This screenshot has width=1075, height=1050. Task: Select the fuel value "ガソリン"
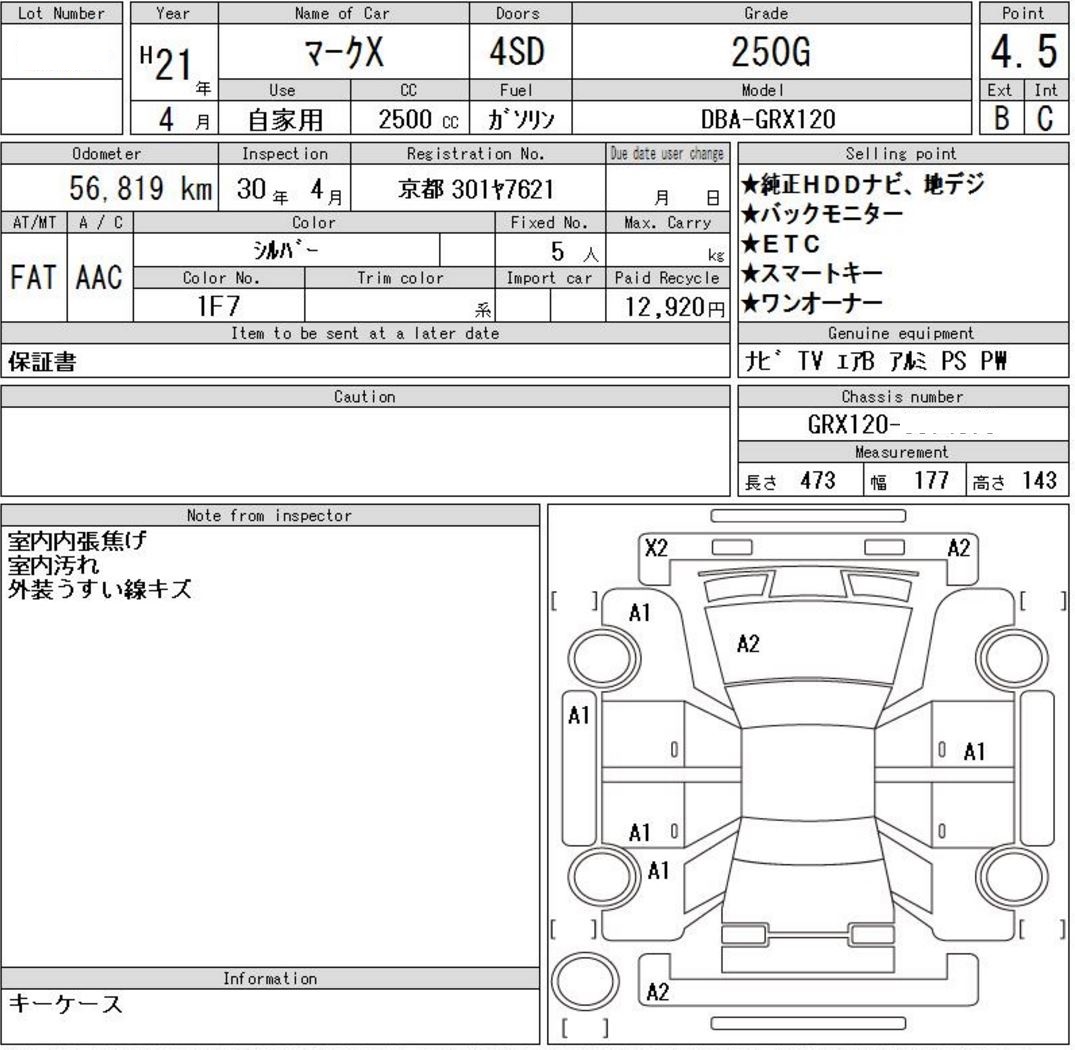click(x=520, y=120)
